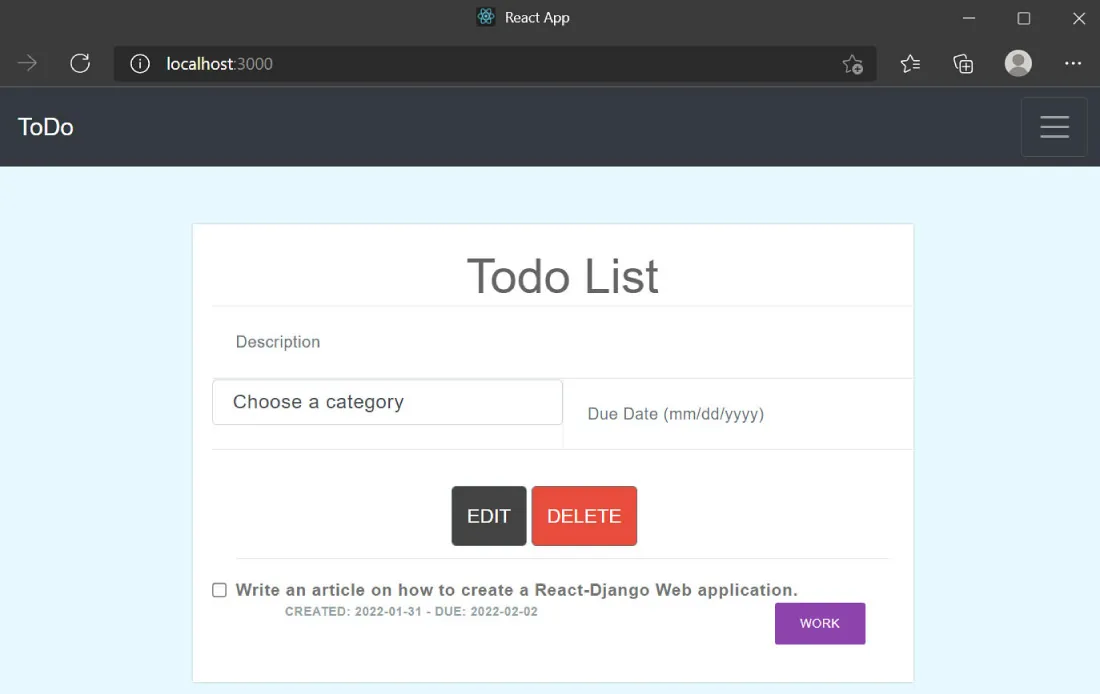Open the Settings and more ellipsis menu
The width and height of the screenshot is (1100, 694).
[1072, 63]
